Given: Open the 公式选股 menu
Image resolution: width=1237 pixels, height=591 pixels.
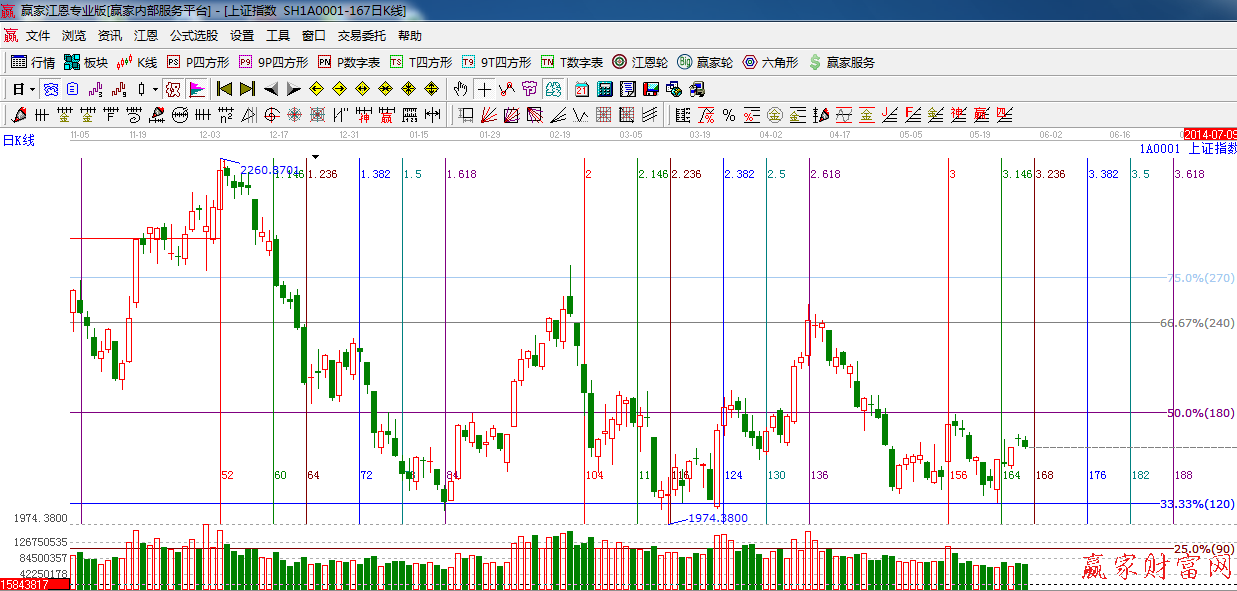Looking at the screenshot, I should [193, 36].
